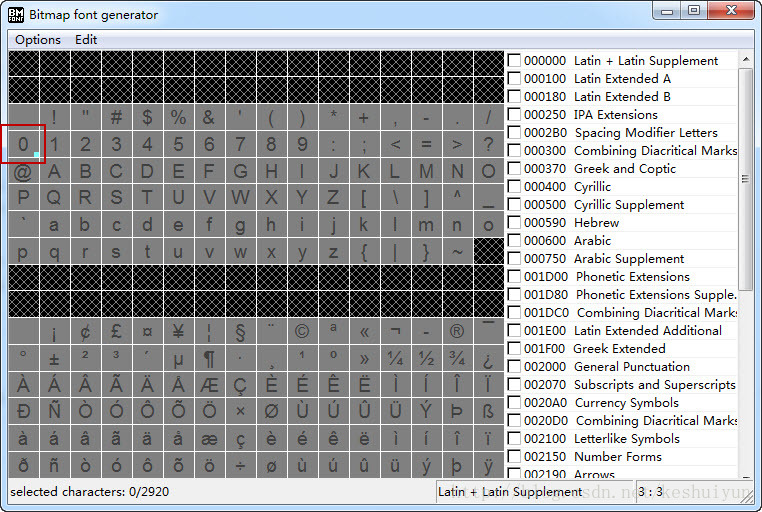The image size is (762, 512).
Task: Click the scroll up arrow of the list
Action: [745, 59]
